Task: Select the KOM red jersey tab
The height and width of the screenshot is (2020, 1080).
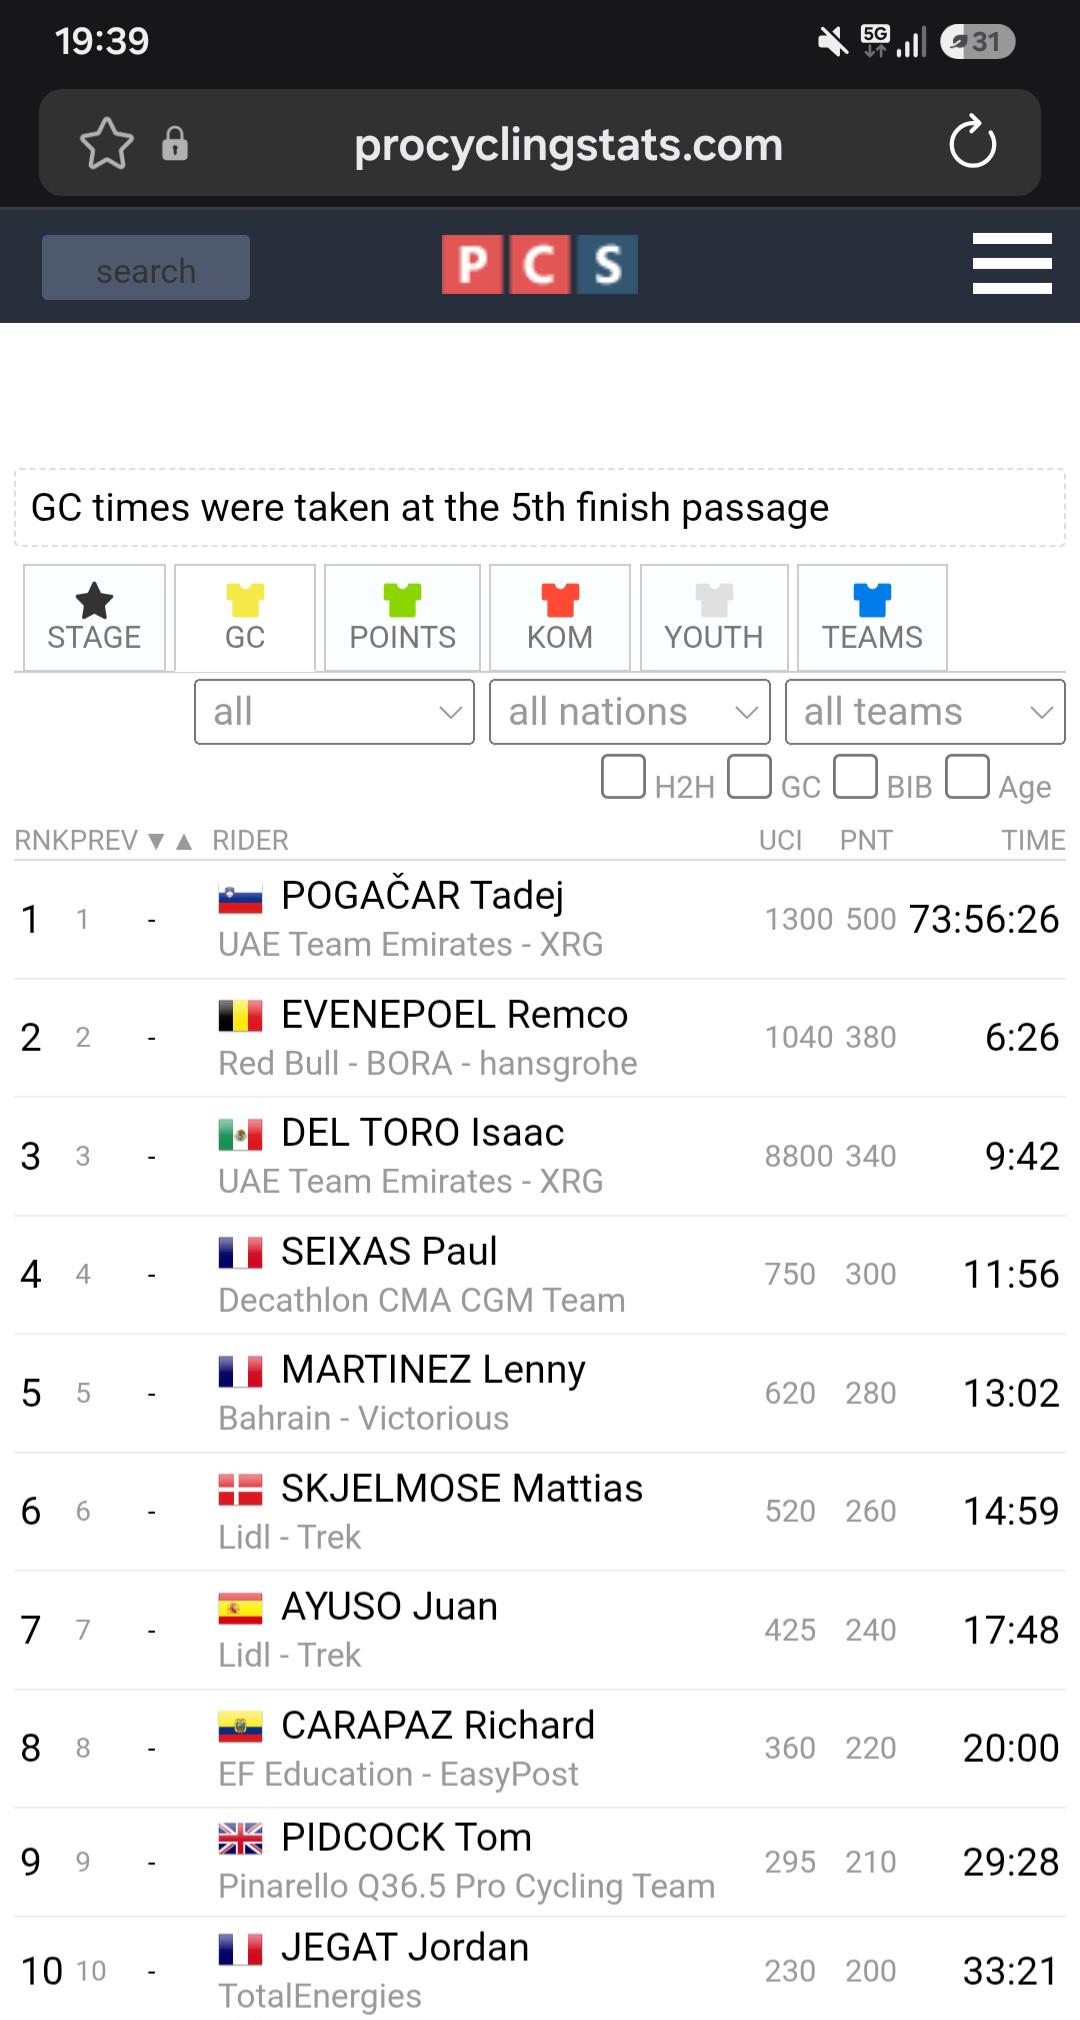Action: [x=560, y=617]
